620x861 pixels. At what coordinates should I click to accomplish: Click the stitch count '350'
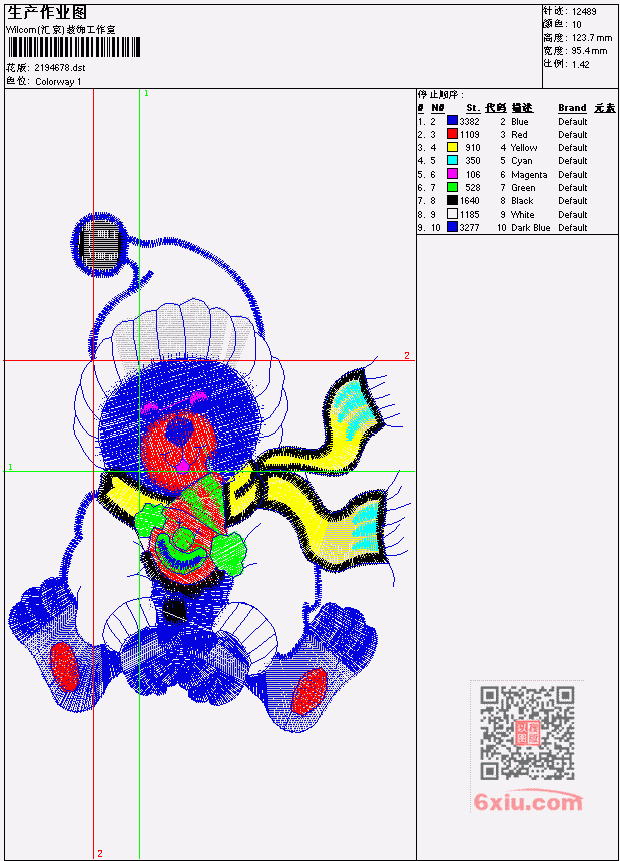pyautogui.click(x=472, y=161)
